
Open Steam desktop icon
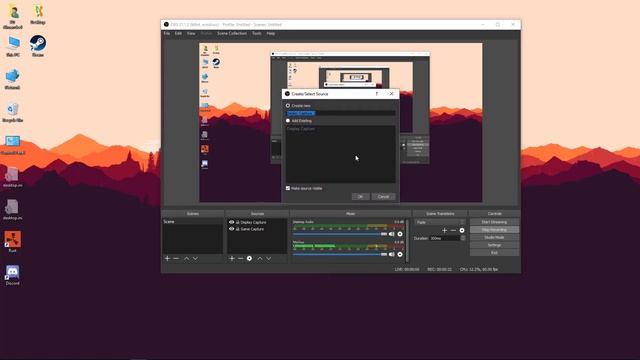click(38, 46)
